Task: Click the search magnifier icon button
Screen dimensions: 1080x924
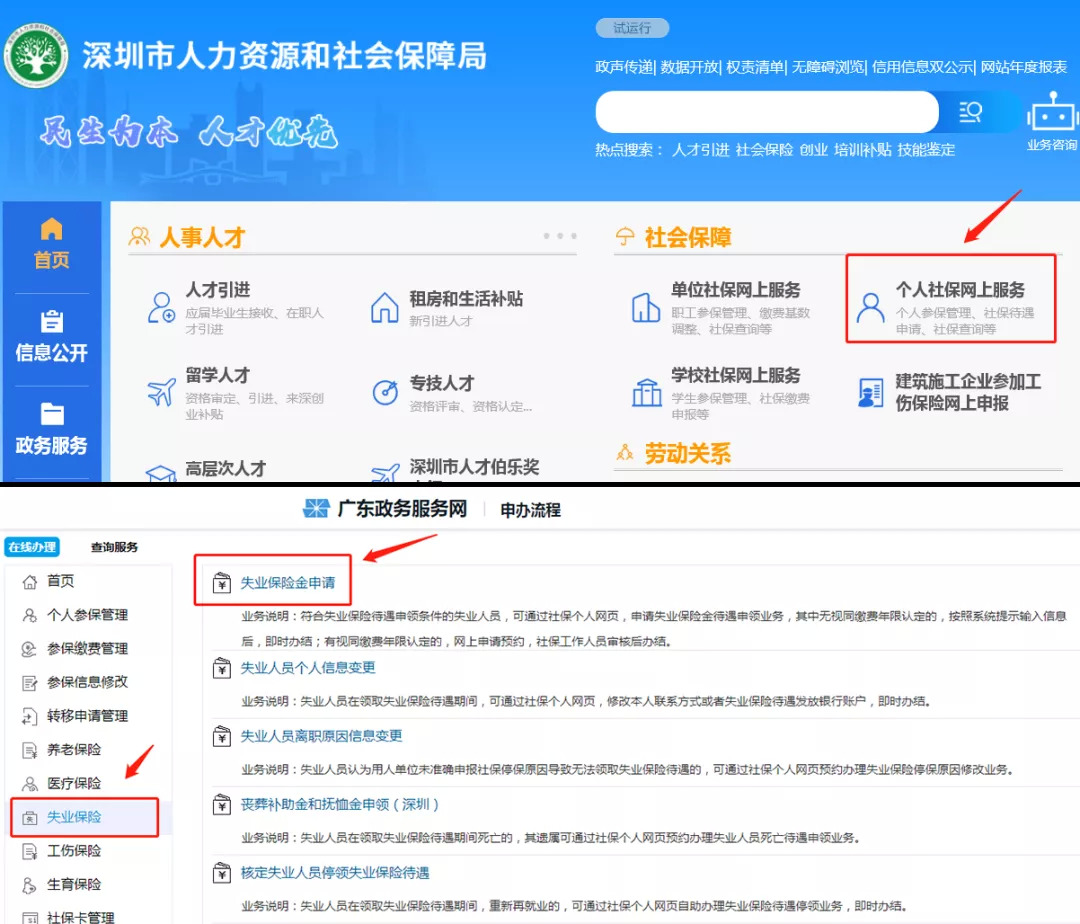Action: [970, 112]
